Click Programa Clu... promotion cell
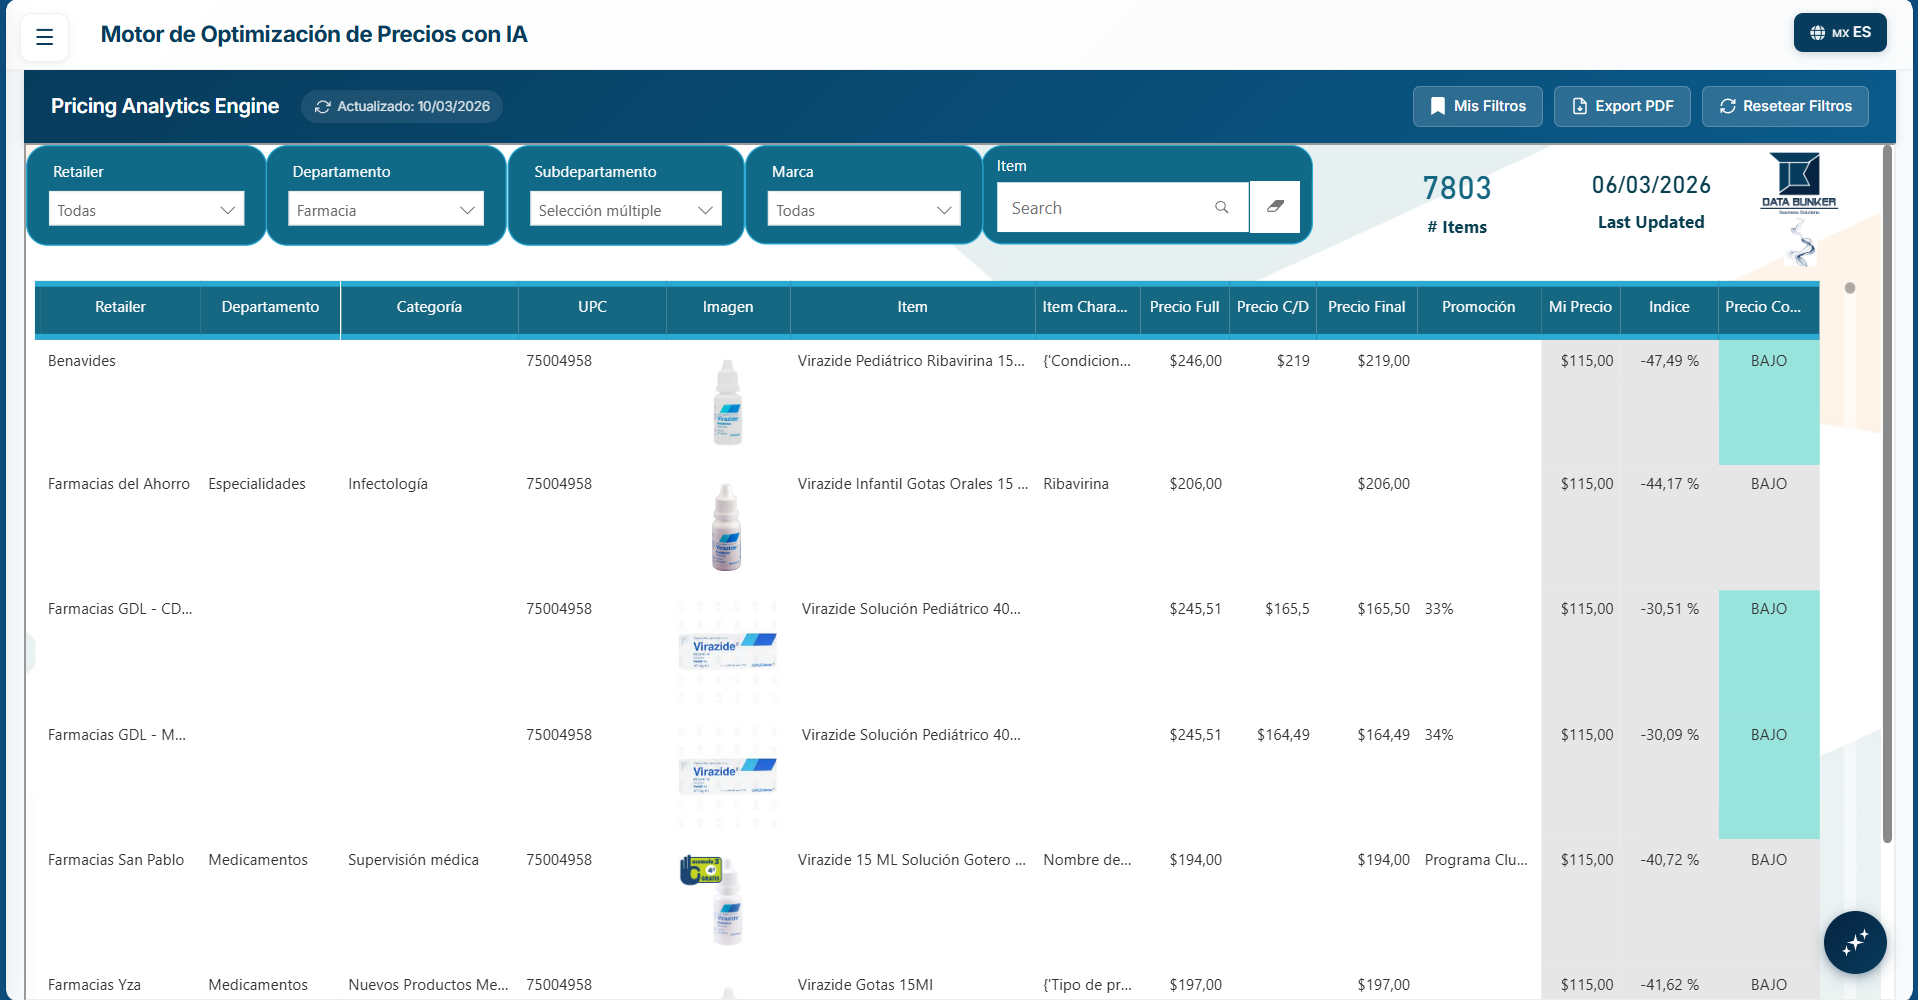Screen dimensions: 1918x1000 tap(1476, 860)
